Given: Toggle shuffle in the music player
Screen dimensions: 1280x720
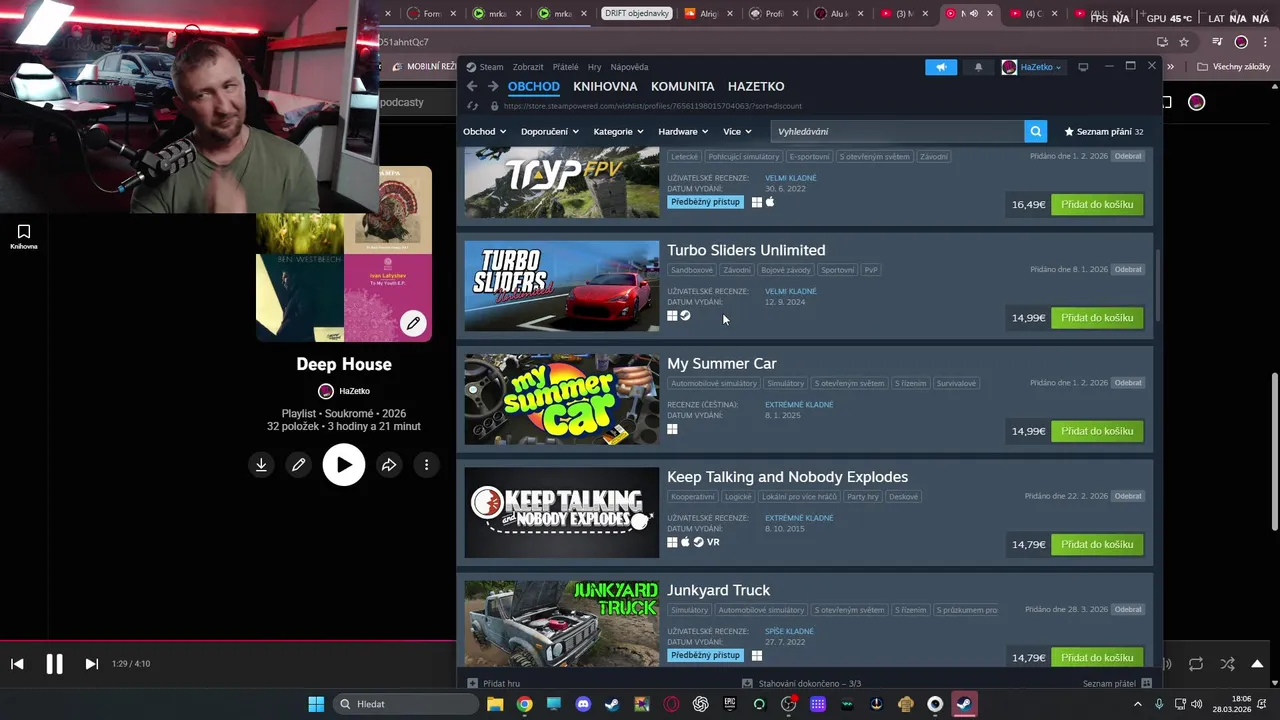Looking at the screenshot, I should click(1227, 664).
